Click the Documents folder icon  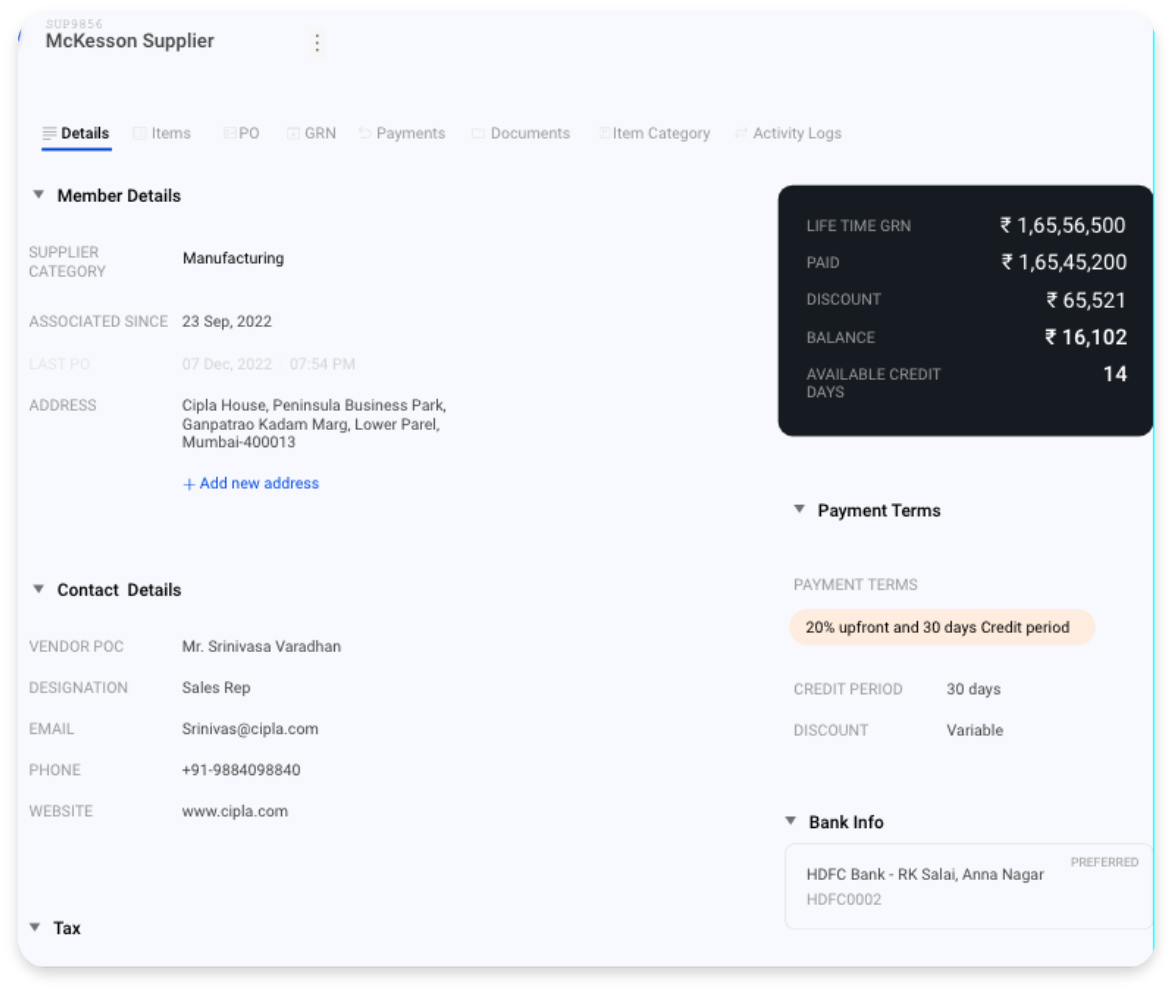click(478, 133)
